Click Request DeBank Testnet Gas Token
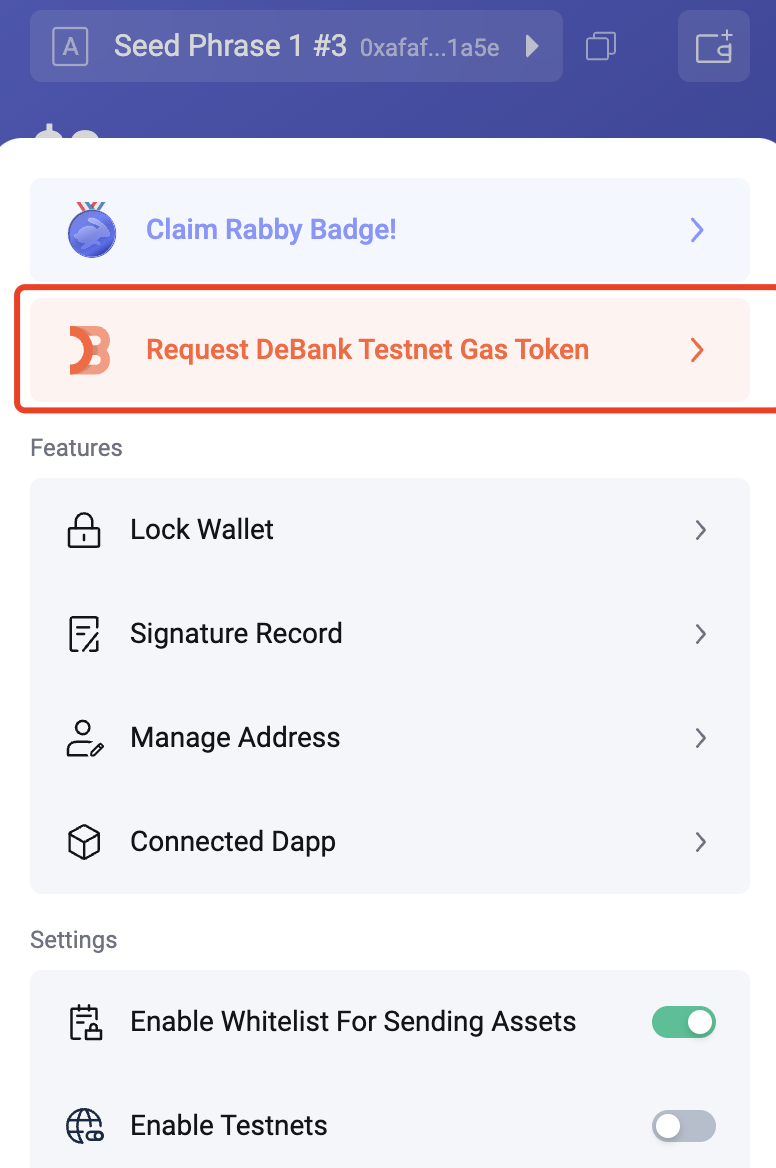 (x=368, y=350)
